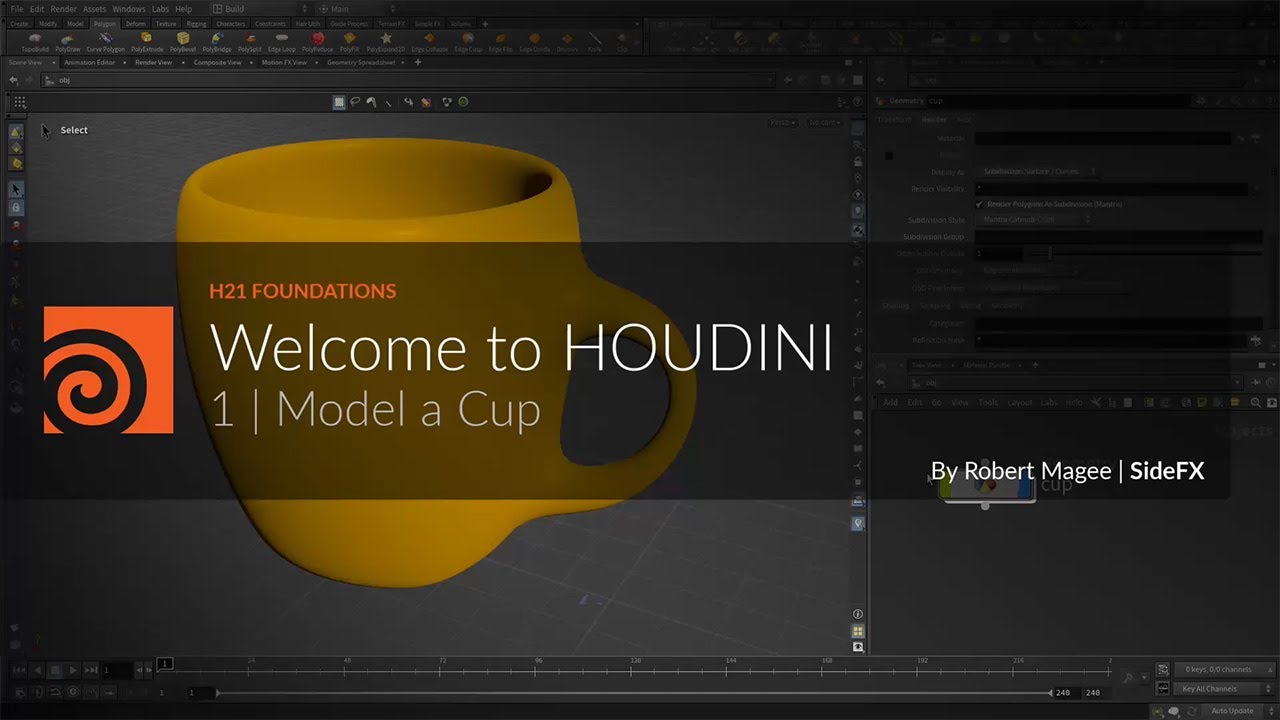The image size is (1280, 720).
Task: Open the No cam camera dropdown
Action: (x=824, y=122)
